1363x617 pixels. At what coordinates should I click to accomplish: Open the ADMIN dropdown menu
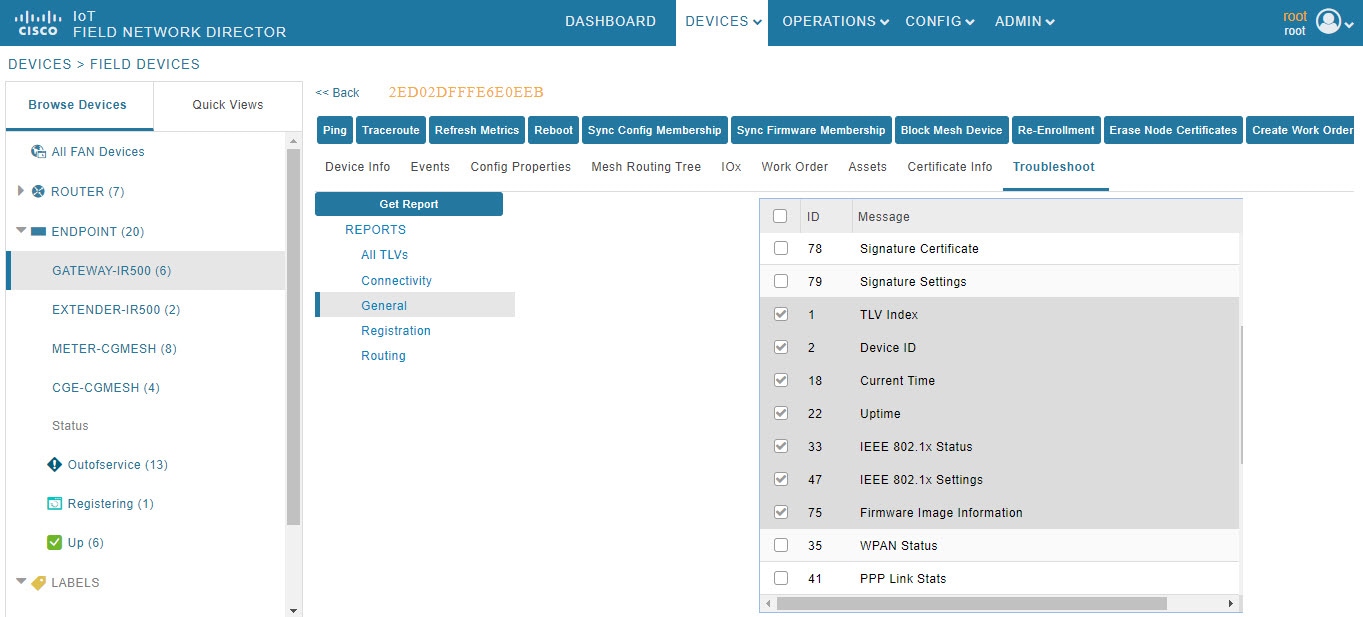(x=1025, y=21)
